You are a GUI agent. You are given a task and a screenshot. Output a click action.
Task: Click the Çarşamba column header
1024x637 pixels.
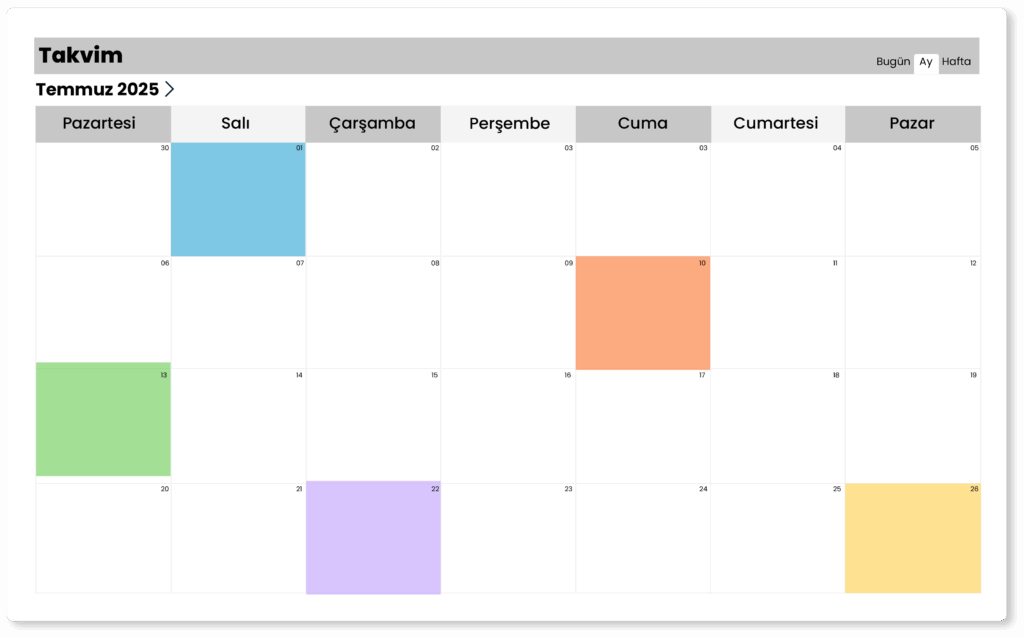point(373,124)
